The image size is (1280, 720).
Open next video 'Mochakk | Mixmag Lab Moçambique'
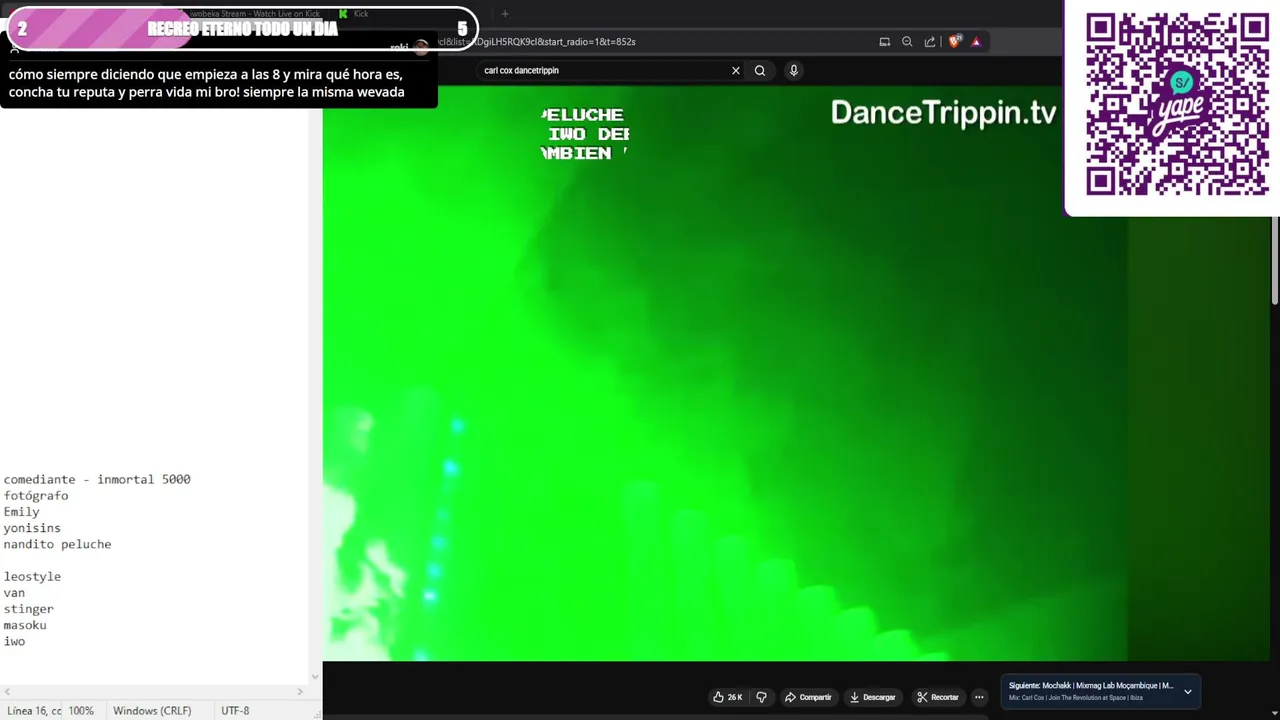pyautogui.click(x=1091, y=686)
